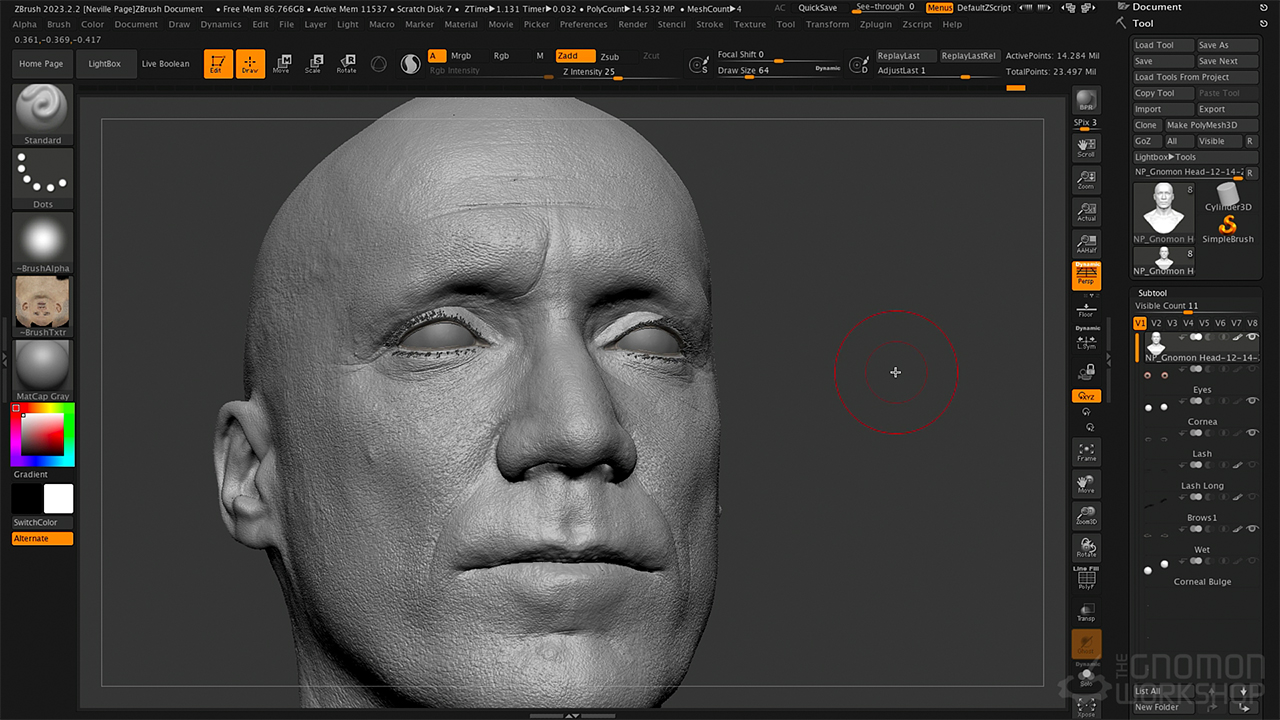Toggle the PolyF line fill display
The image size is (1280, 720).
[x=1086, y=579]
